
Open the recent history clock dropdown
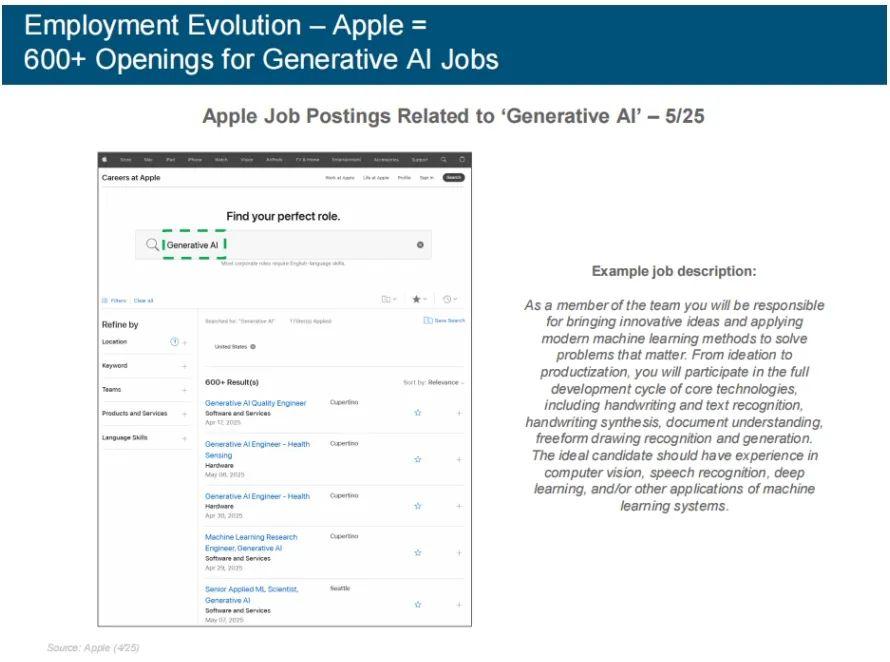[x=450, y=299]
